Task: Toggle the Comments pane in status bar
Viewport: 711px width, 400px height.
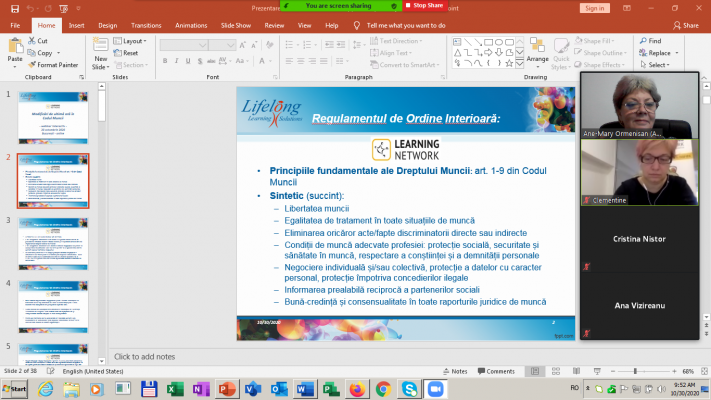Action: point(496,371)
